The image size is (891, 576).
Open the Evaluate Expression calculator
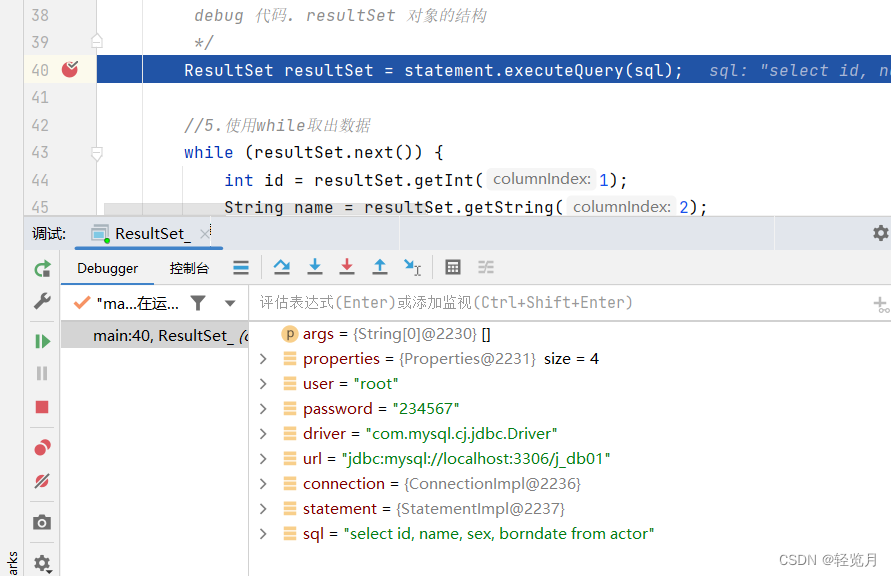coord(453,267)
